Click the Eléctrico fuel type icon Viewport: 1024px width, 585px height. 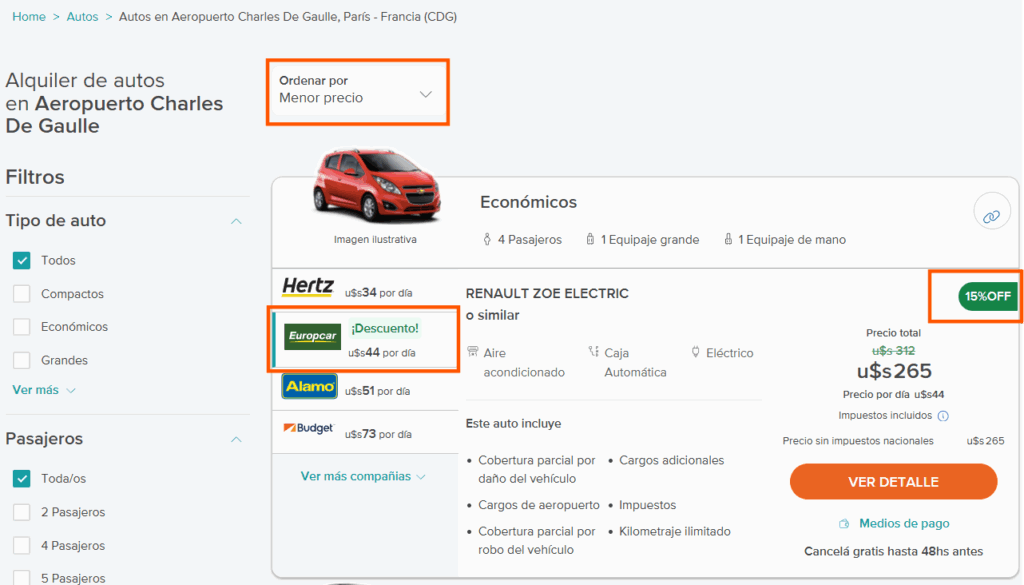pyautogui.click(x=697, y=352)
